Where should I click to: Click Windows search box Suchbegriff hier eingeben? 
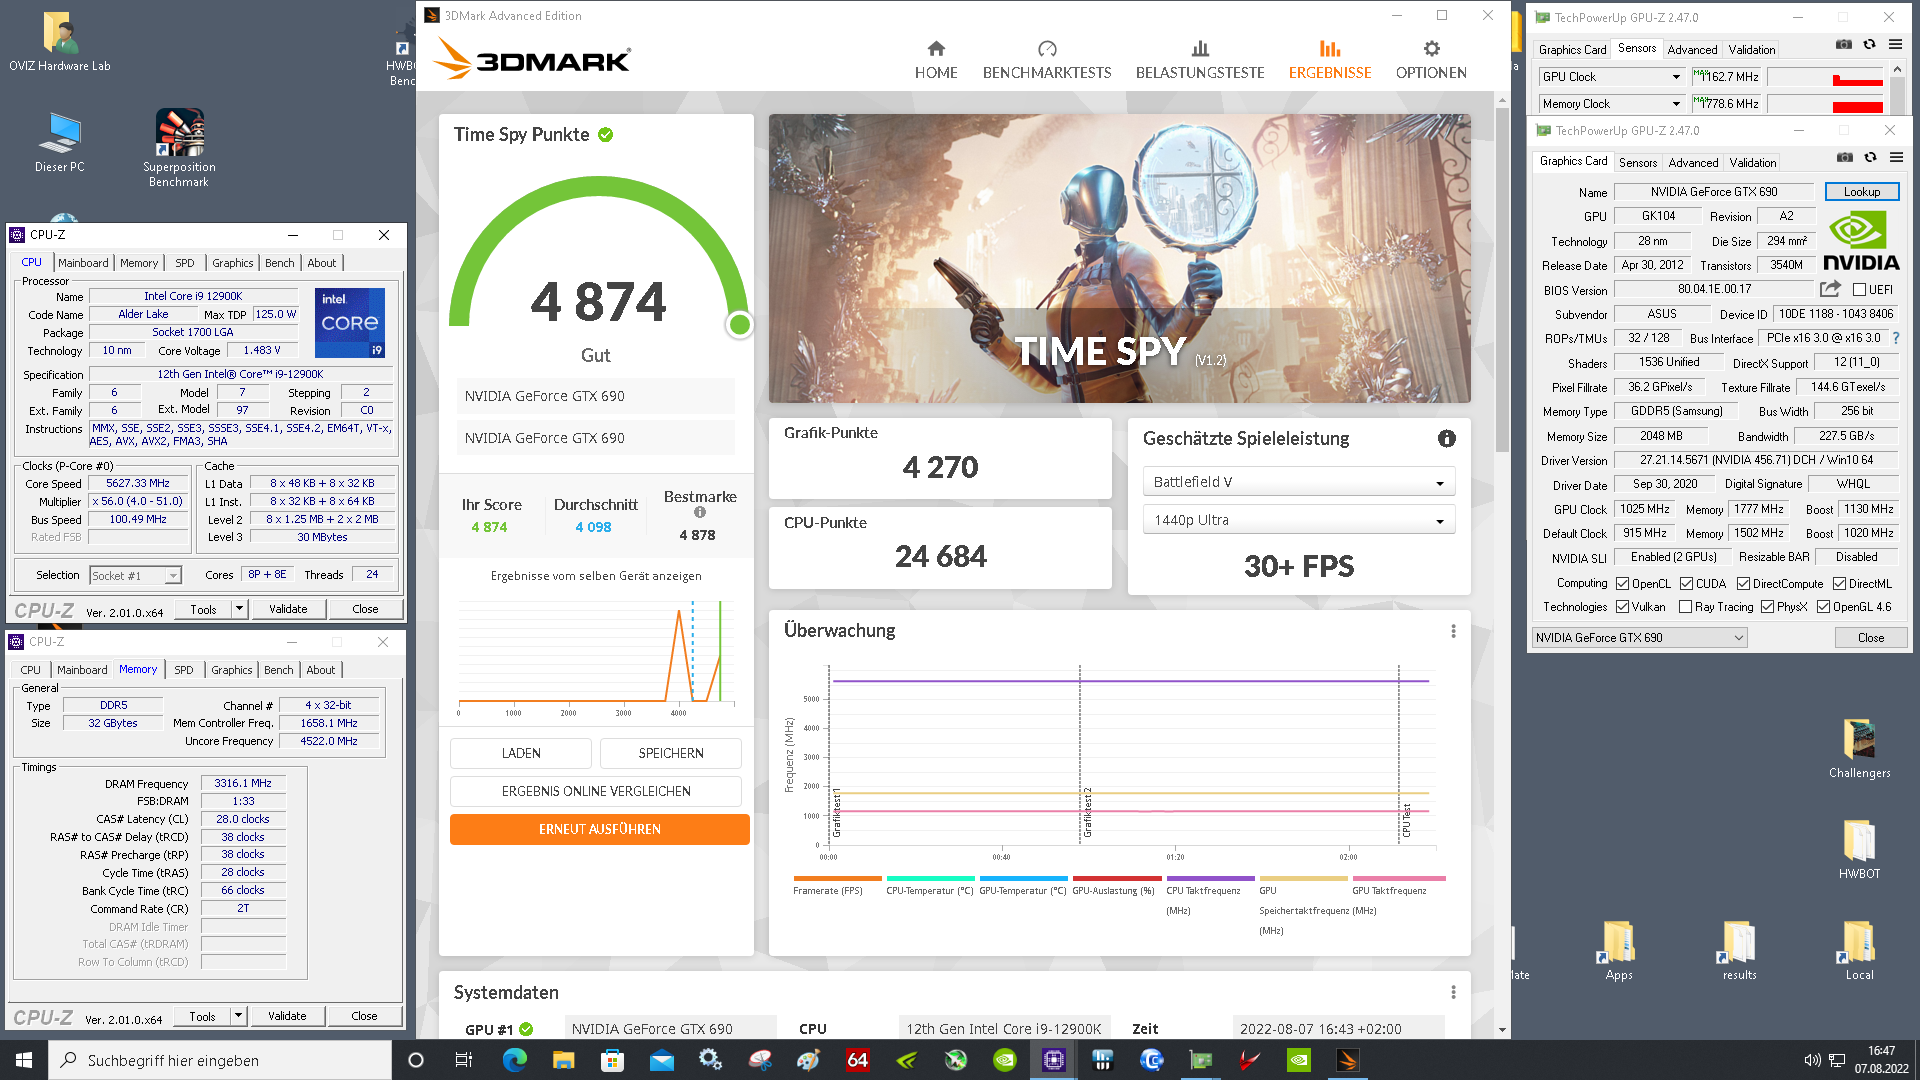tap(220, 1060)
